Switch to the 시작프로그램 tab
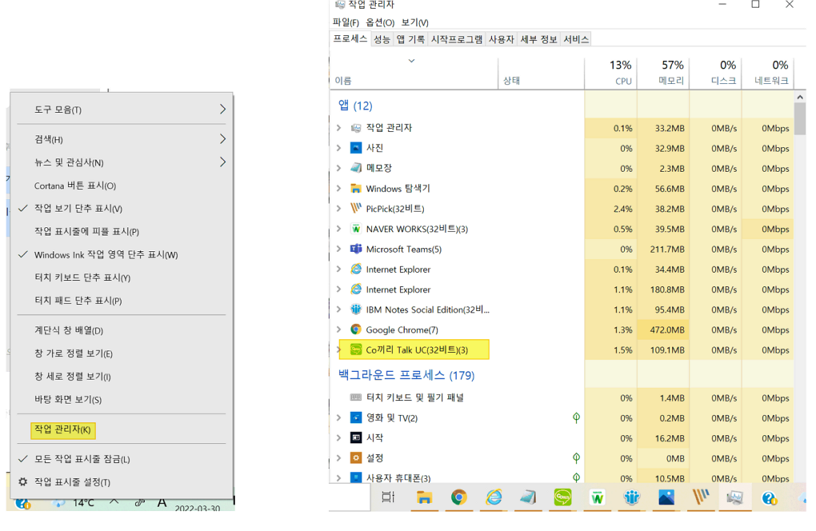 tap(456, 39)
